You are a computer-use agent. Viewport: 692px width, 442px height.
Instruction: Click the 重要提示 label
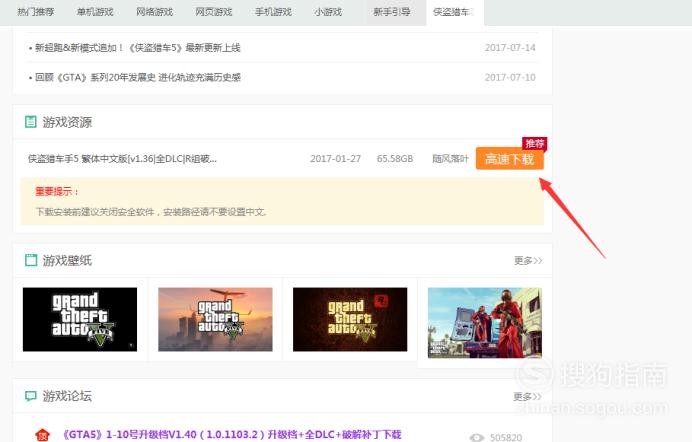pyautogui.click(x=57, y=191)
